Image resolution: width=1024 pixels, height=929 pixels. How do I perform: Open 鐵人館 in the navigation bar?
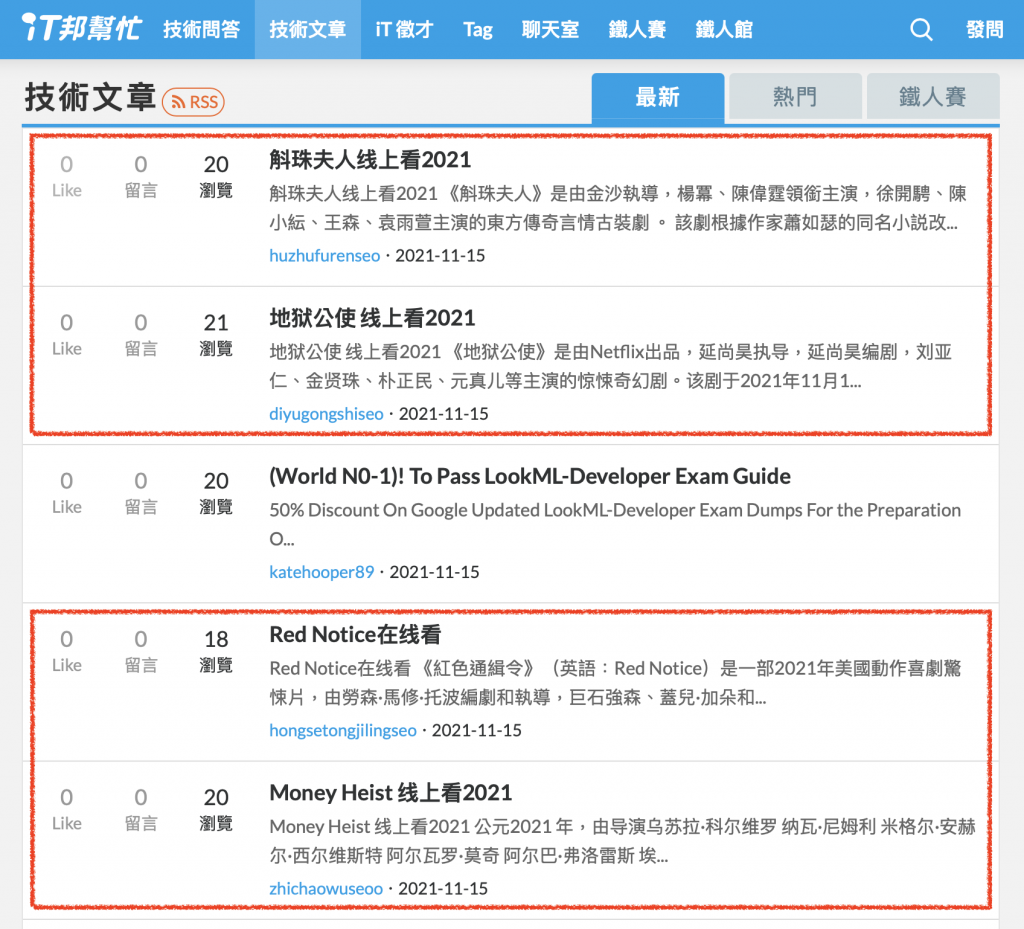pyautogui.click(x=724, y=29)
